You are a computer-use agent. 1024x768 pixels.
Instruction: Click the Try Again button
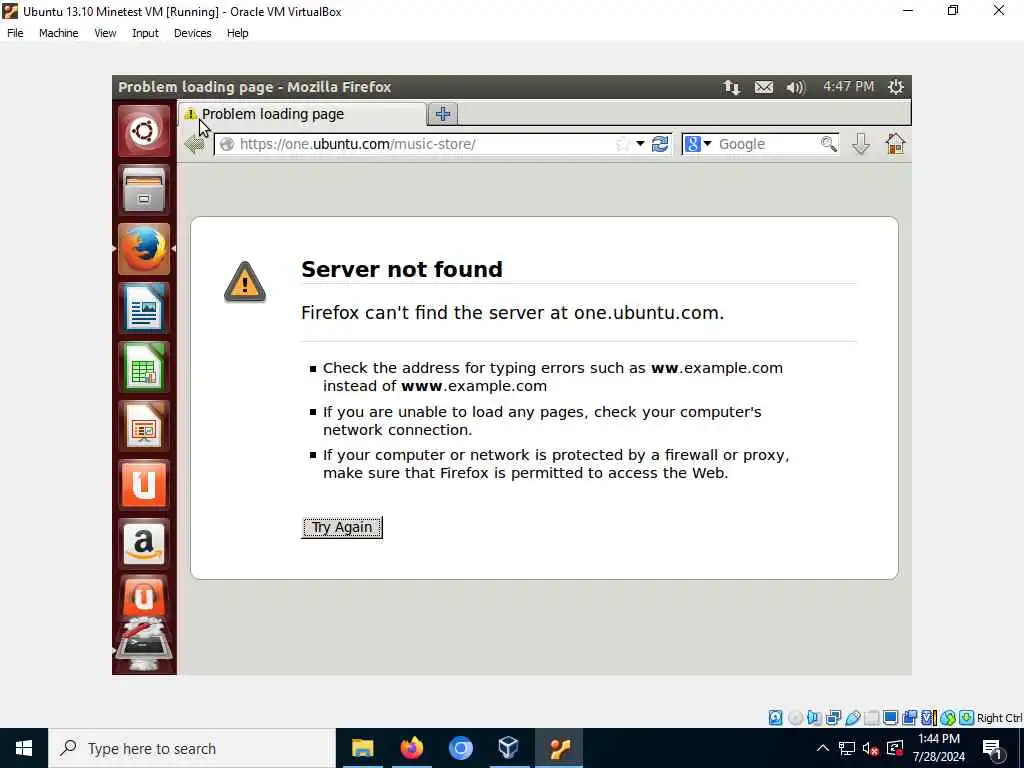click(342, 527)
